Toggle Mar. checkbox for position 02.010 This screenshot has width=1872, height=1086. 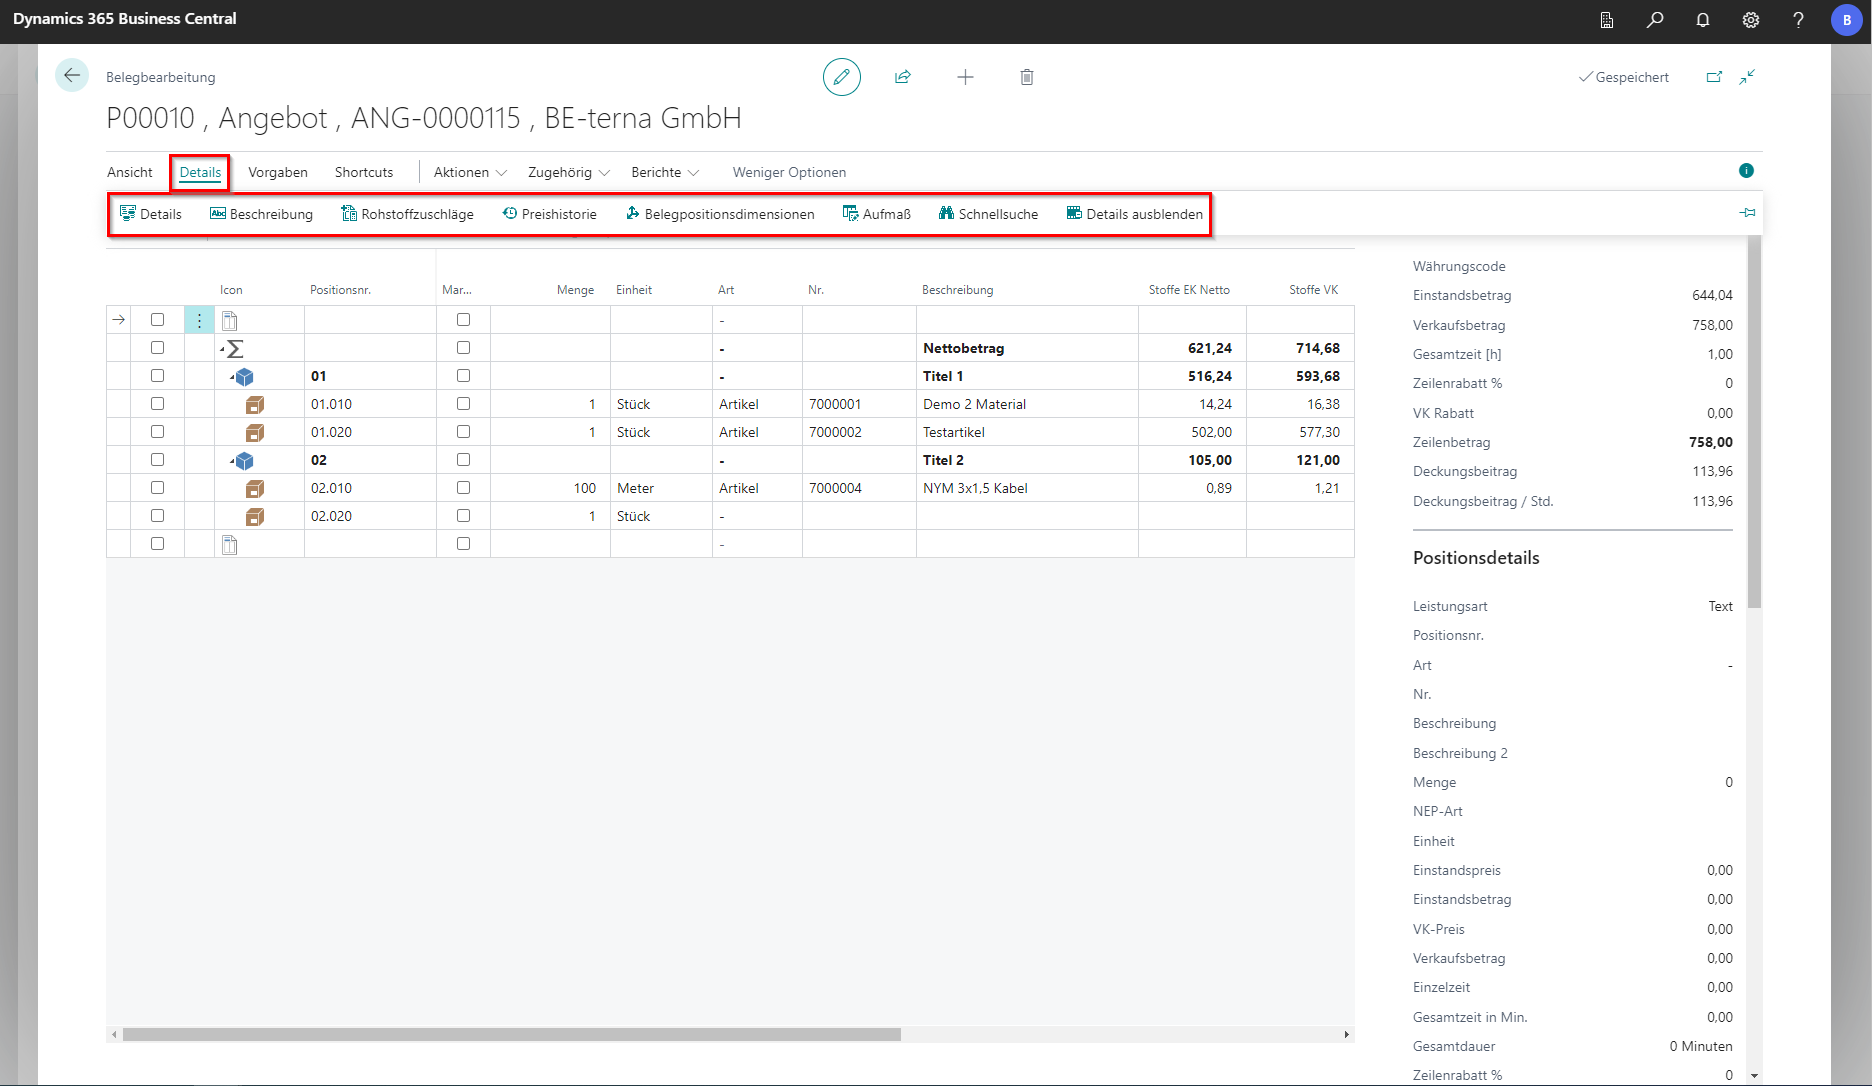463,488
